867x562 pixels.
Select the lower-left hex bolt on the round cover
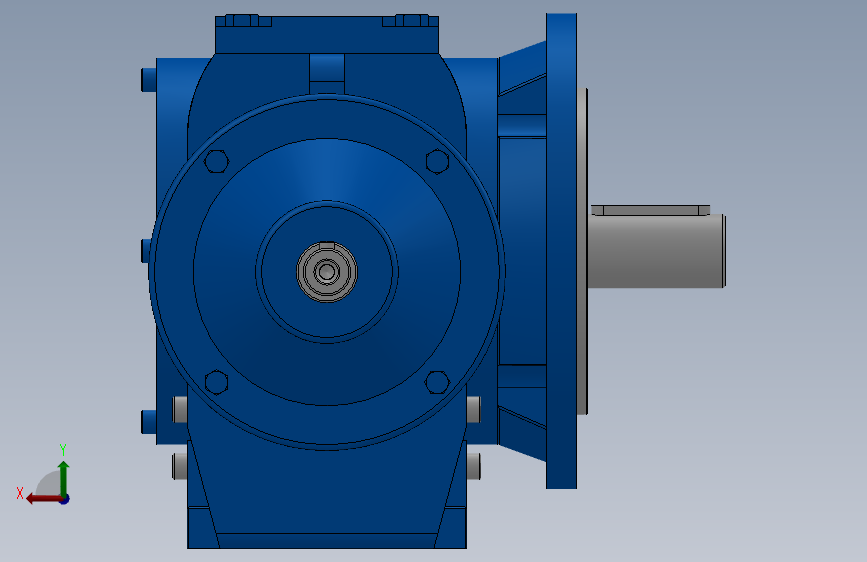[216, 382]
